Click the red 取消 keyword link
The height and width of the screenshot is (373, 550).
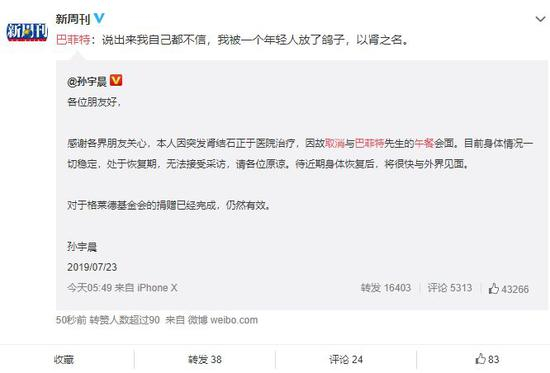(x=335, y=143)
